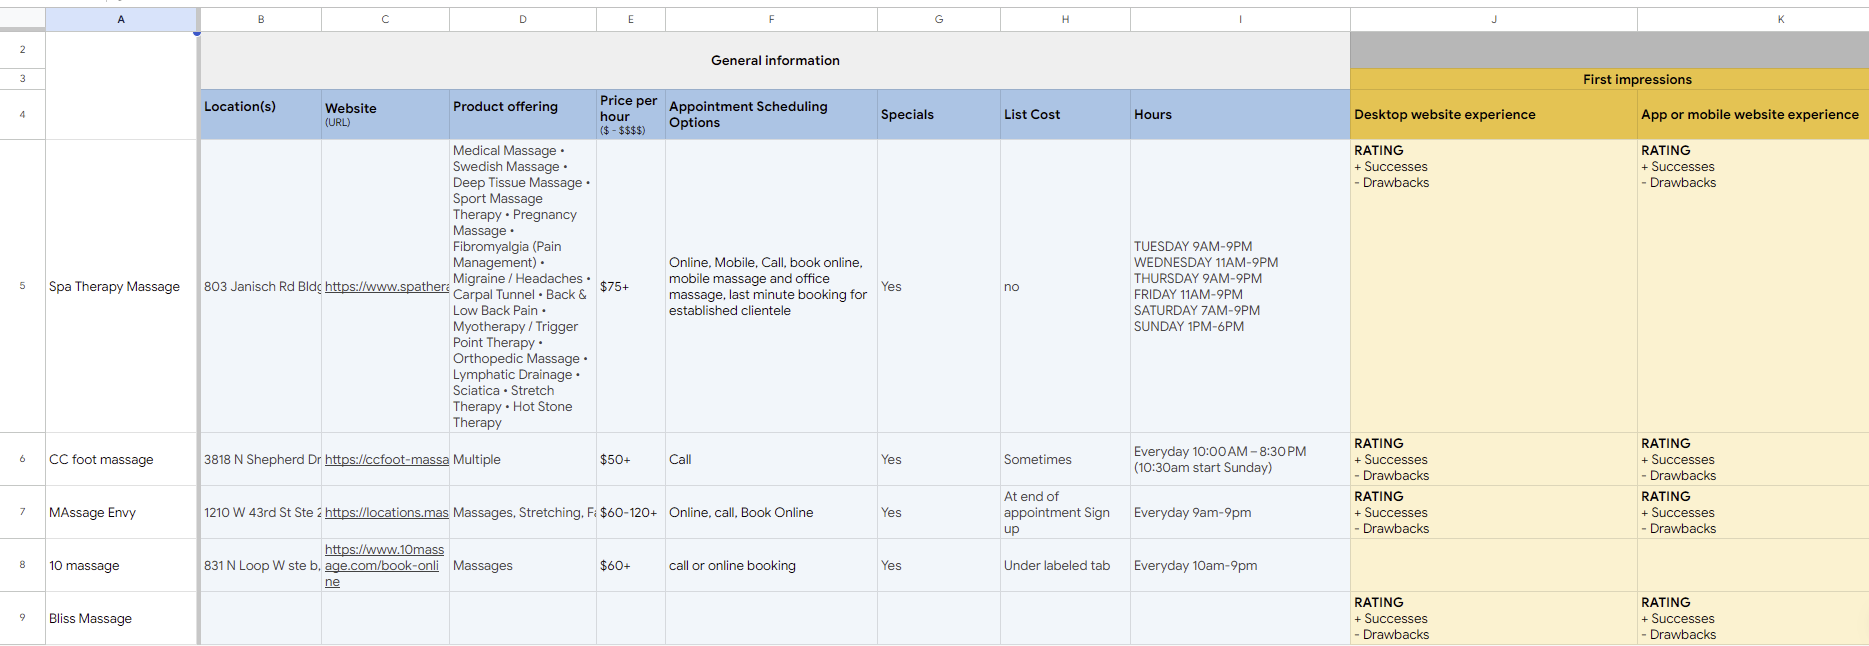
Task: Click the Massages, Stretching product cell
Action: [523, 512]
